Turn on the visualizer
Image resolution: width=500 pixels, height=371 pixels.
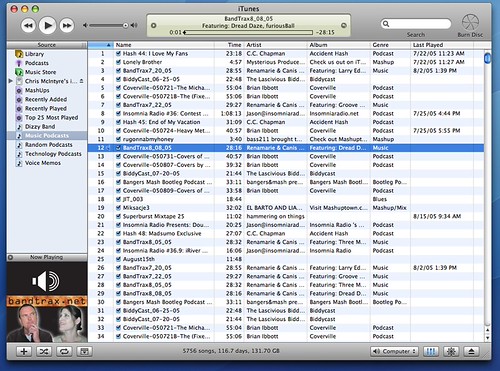tap(451, 351)
